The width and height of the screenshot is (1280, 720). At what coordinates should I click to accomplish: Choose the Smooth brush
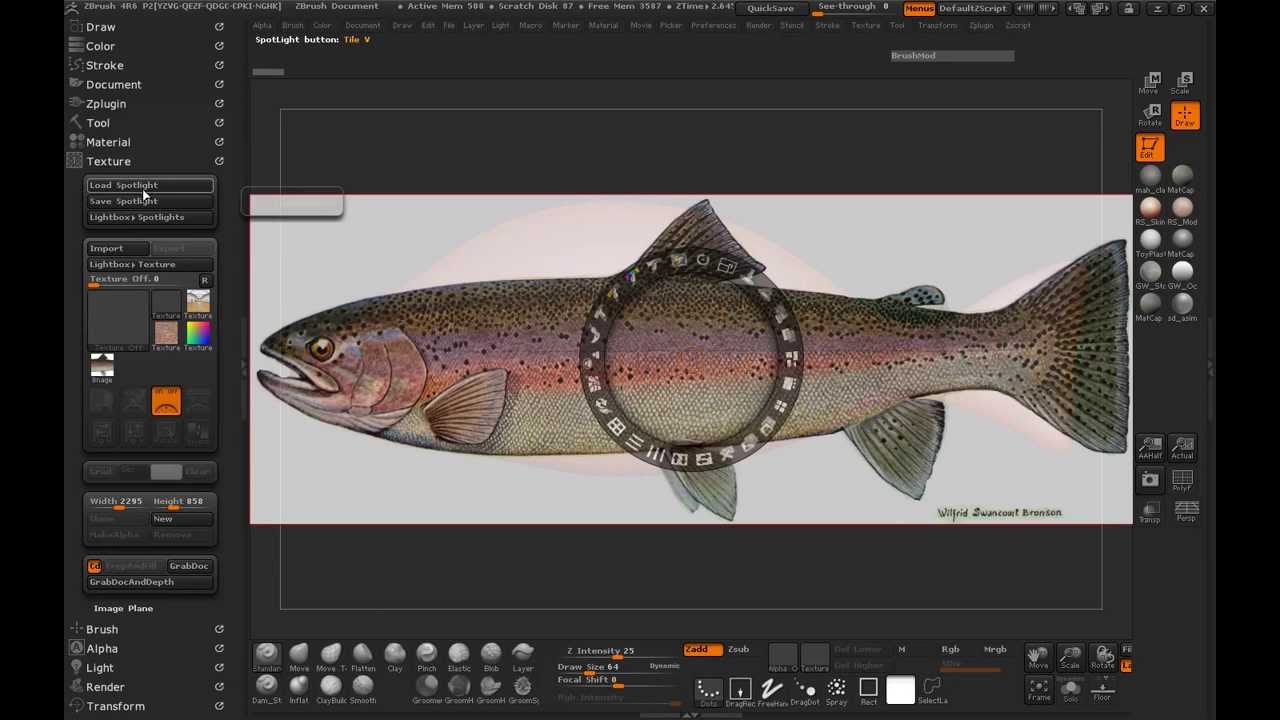(363, 688)
